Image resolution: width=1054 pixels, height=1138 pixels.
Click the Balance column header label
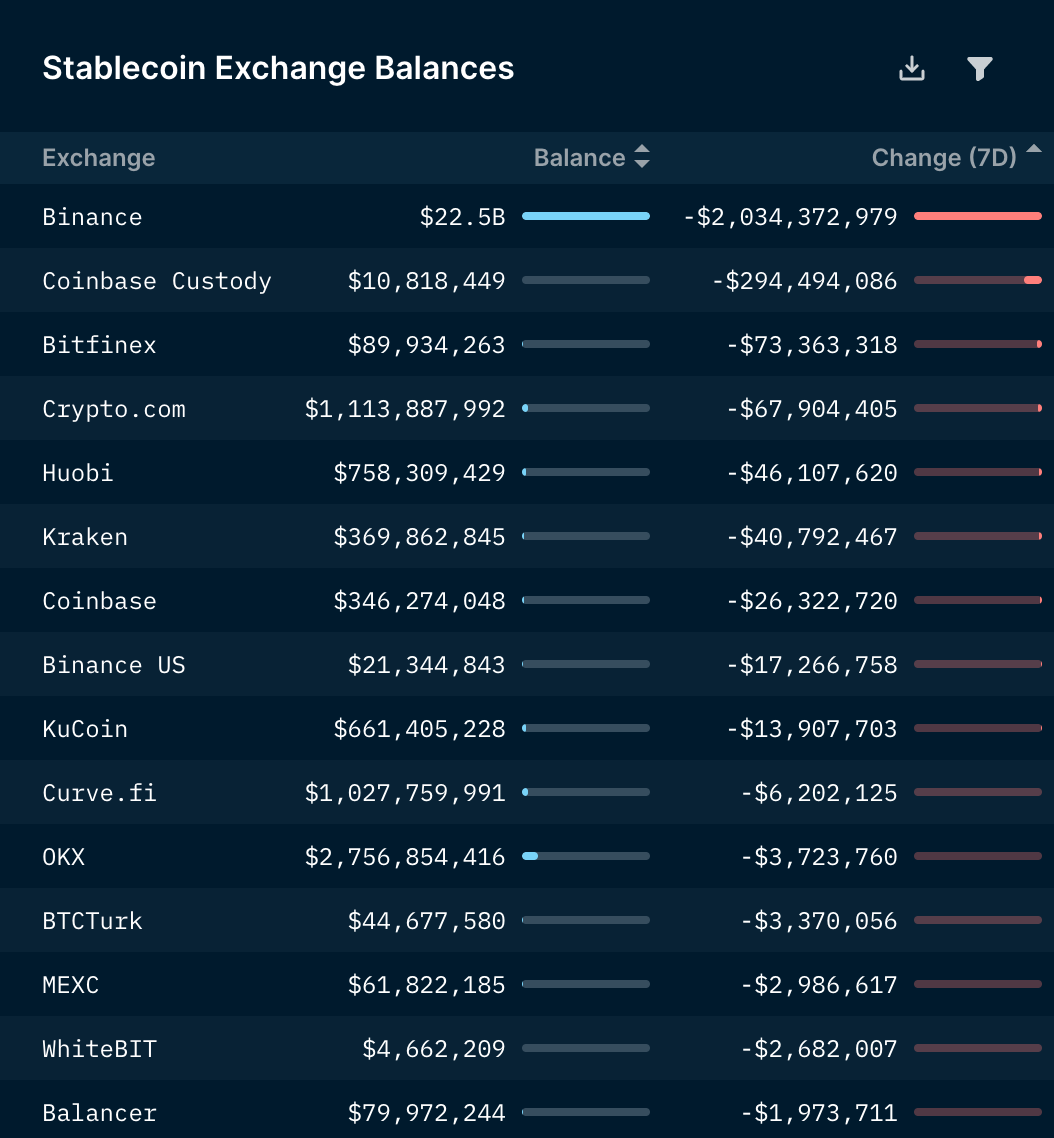tap(579, 157)
